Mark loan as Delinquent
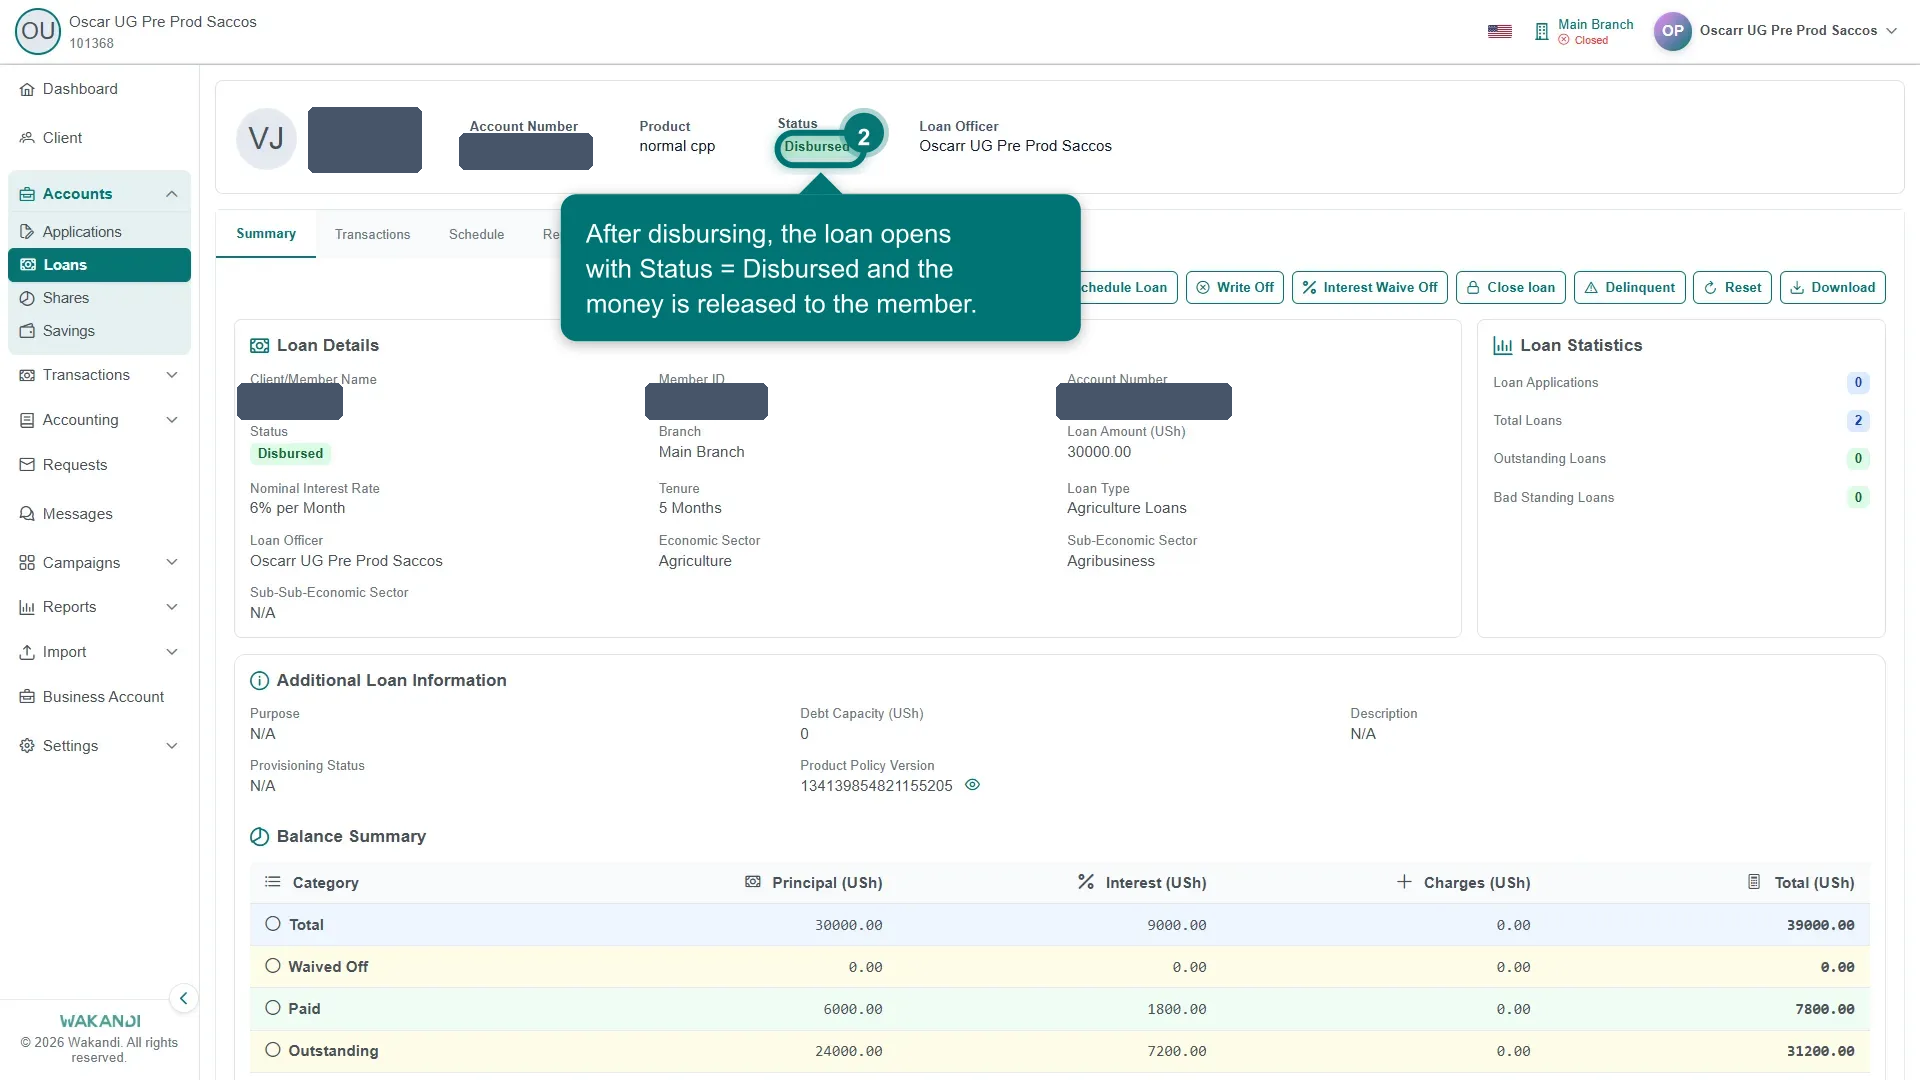This screenshot has height=1080, width=1920. click(1630, 287)
